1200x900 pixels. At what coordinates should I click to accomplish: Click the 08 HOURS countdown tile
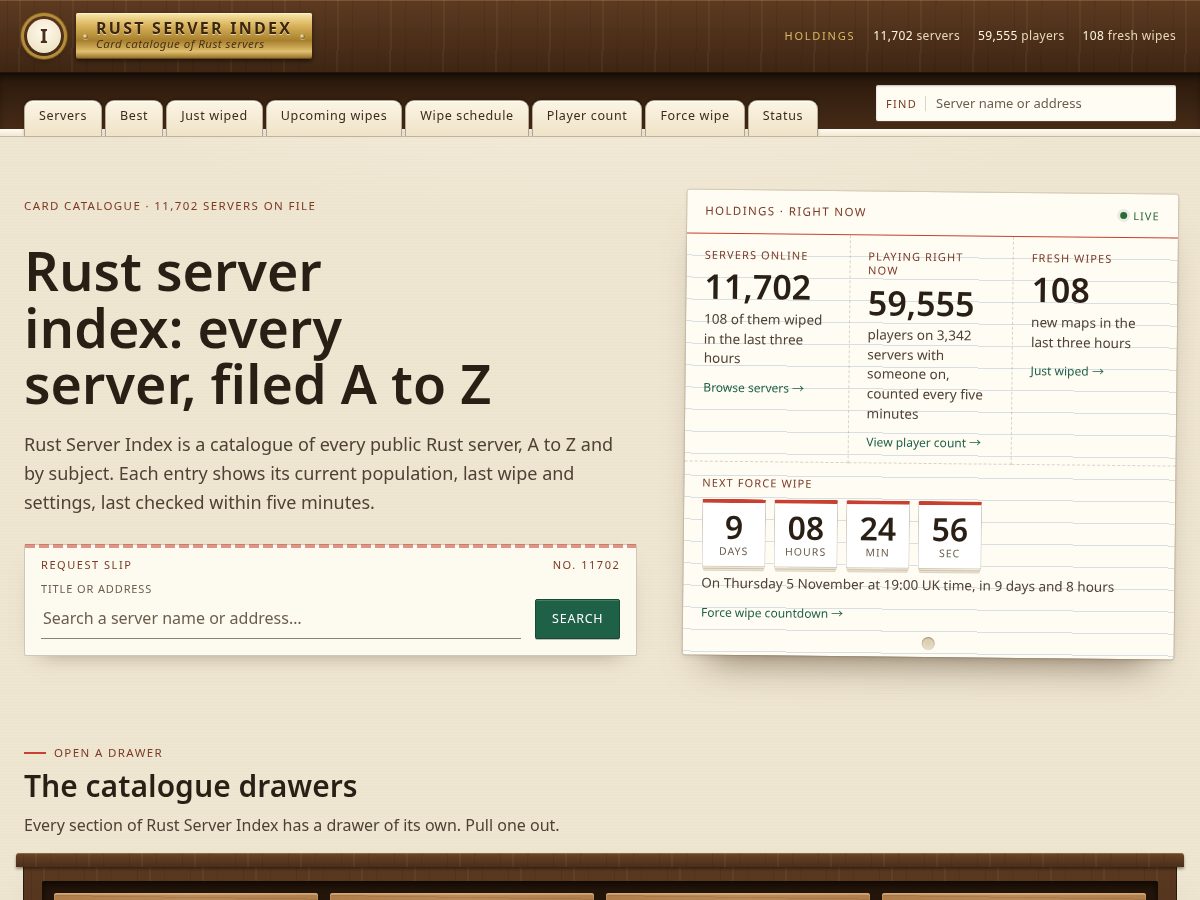(806, 535)
